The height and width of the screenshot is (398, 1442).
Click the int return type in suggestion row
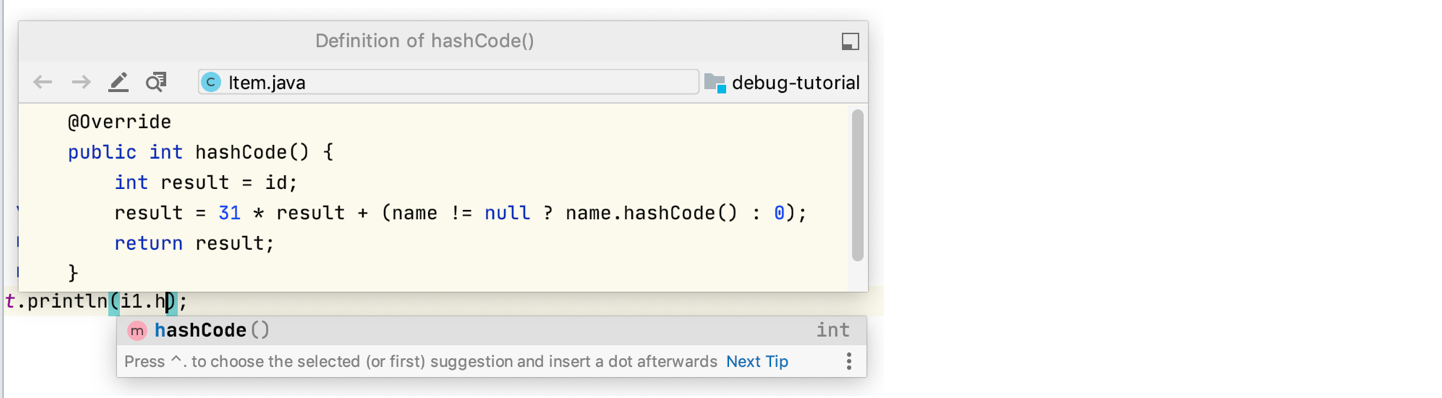(832, 331)
